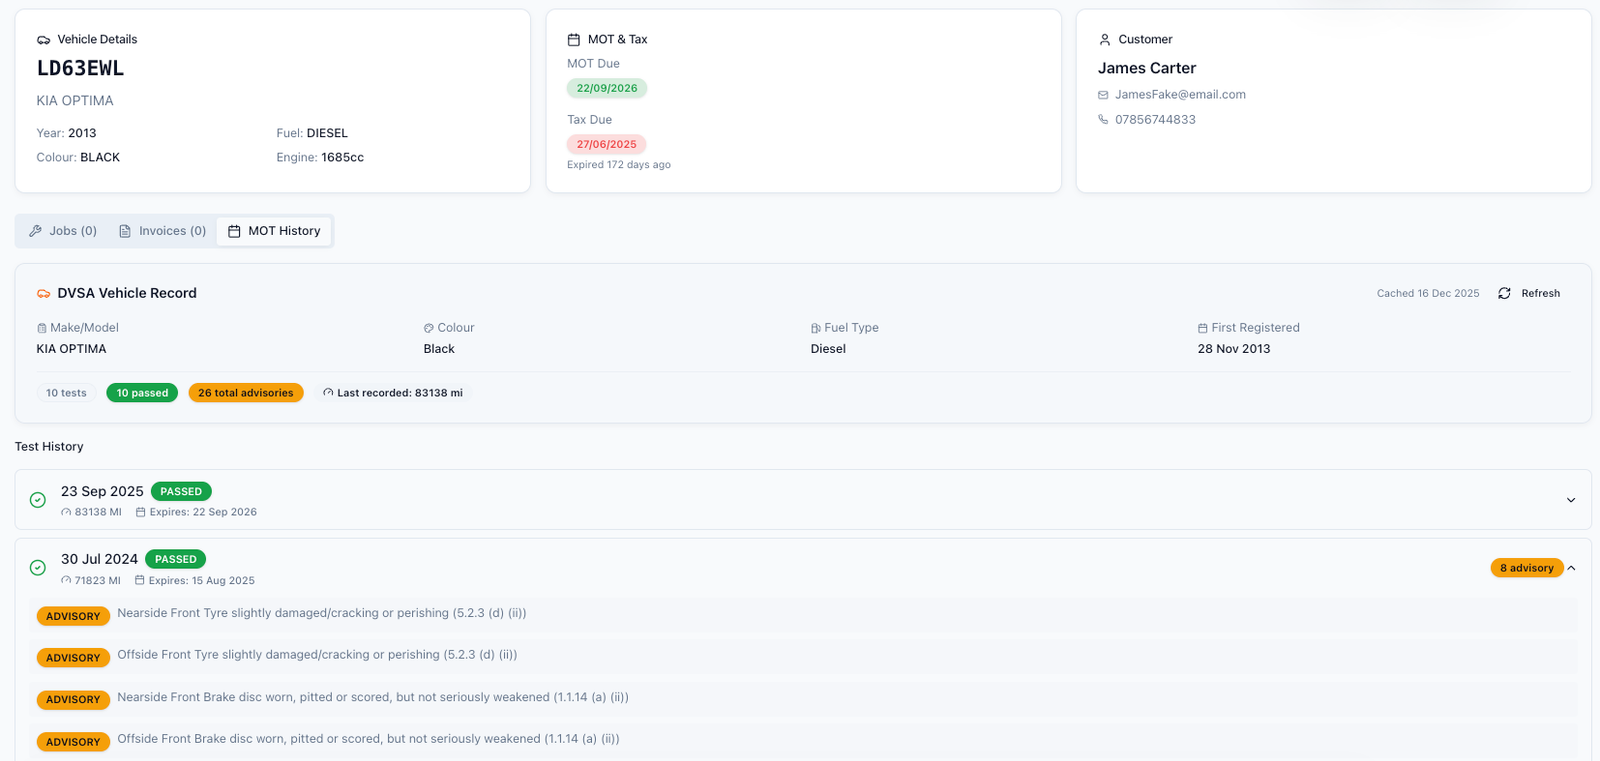Click the PASSED badge for 30 Jul 2024

point(176,559)
